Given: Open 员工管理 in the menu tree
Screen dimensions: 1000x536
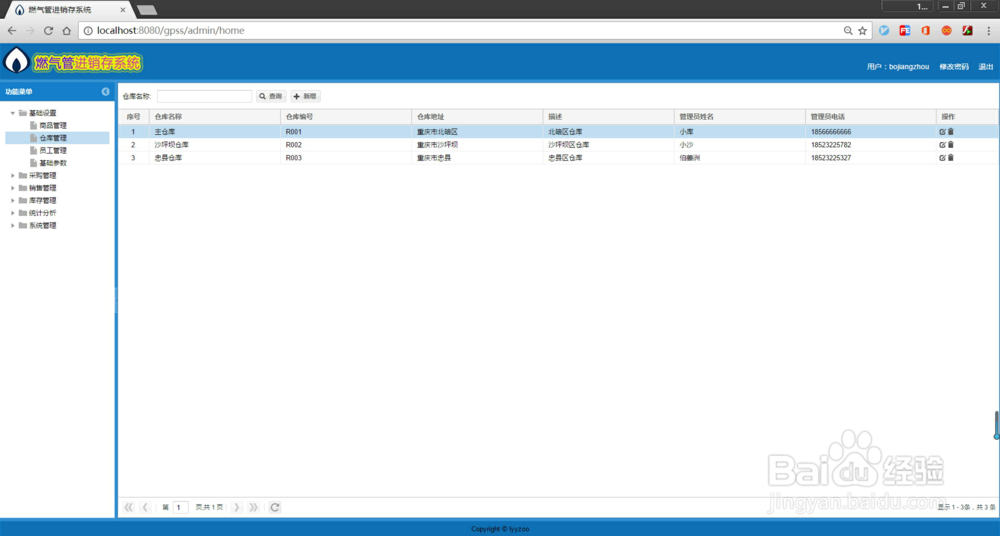Looking at the screenshot, I should [x=53, y=151].
